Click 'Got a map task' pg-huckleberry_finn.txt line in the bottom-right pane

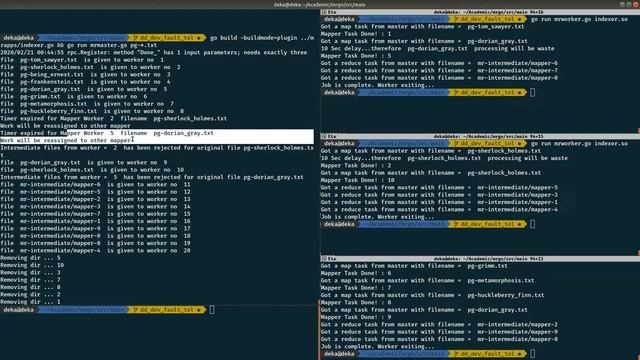tap(432, 296)
